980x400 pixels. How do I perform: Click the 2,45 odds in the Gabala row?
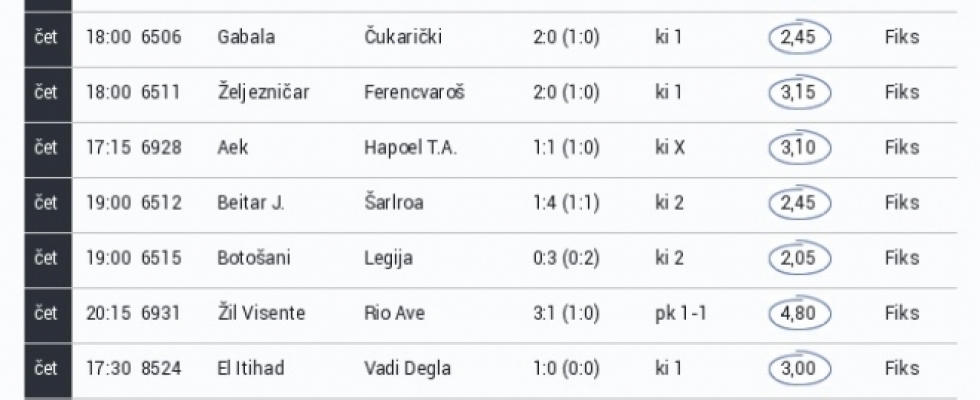tap(798, 38)
